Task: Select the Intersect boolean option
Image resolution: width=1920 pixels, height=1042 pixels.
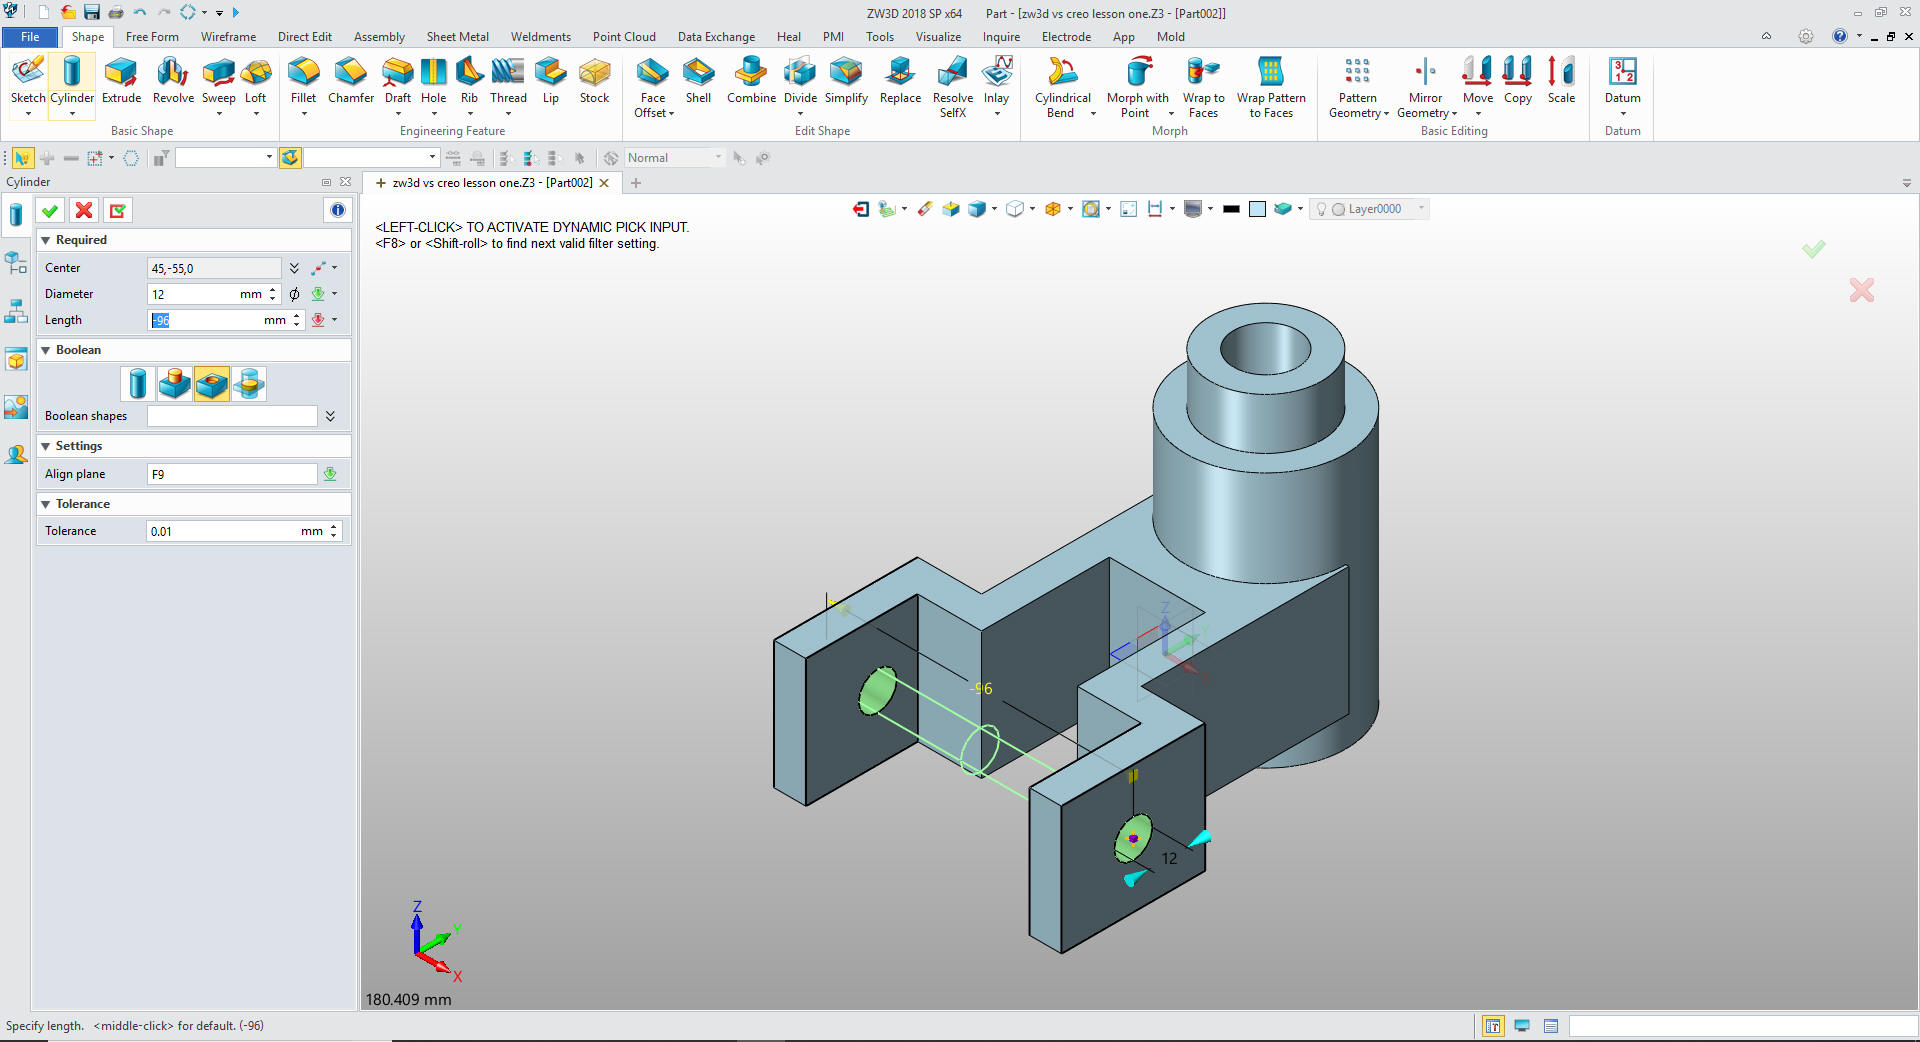Action: tap(249, 384)
